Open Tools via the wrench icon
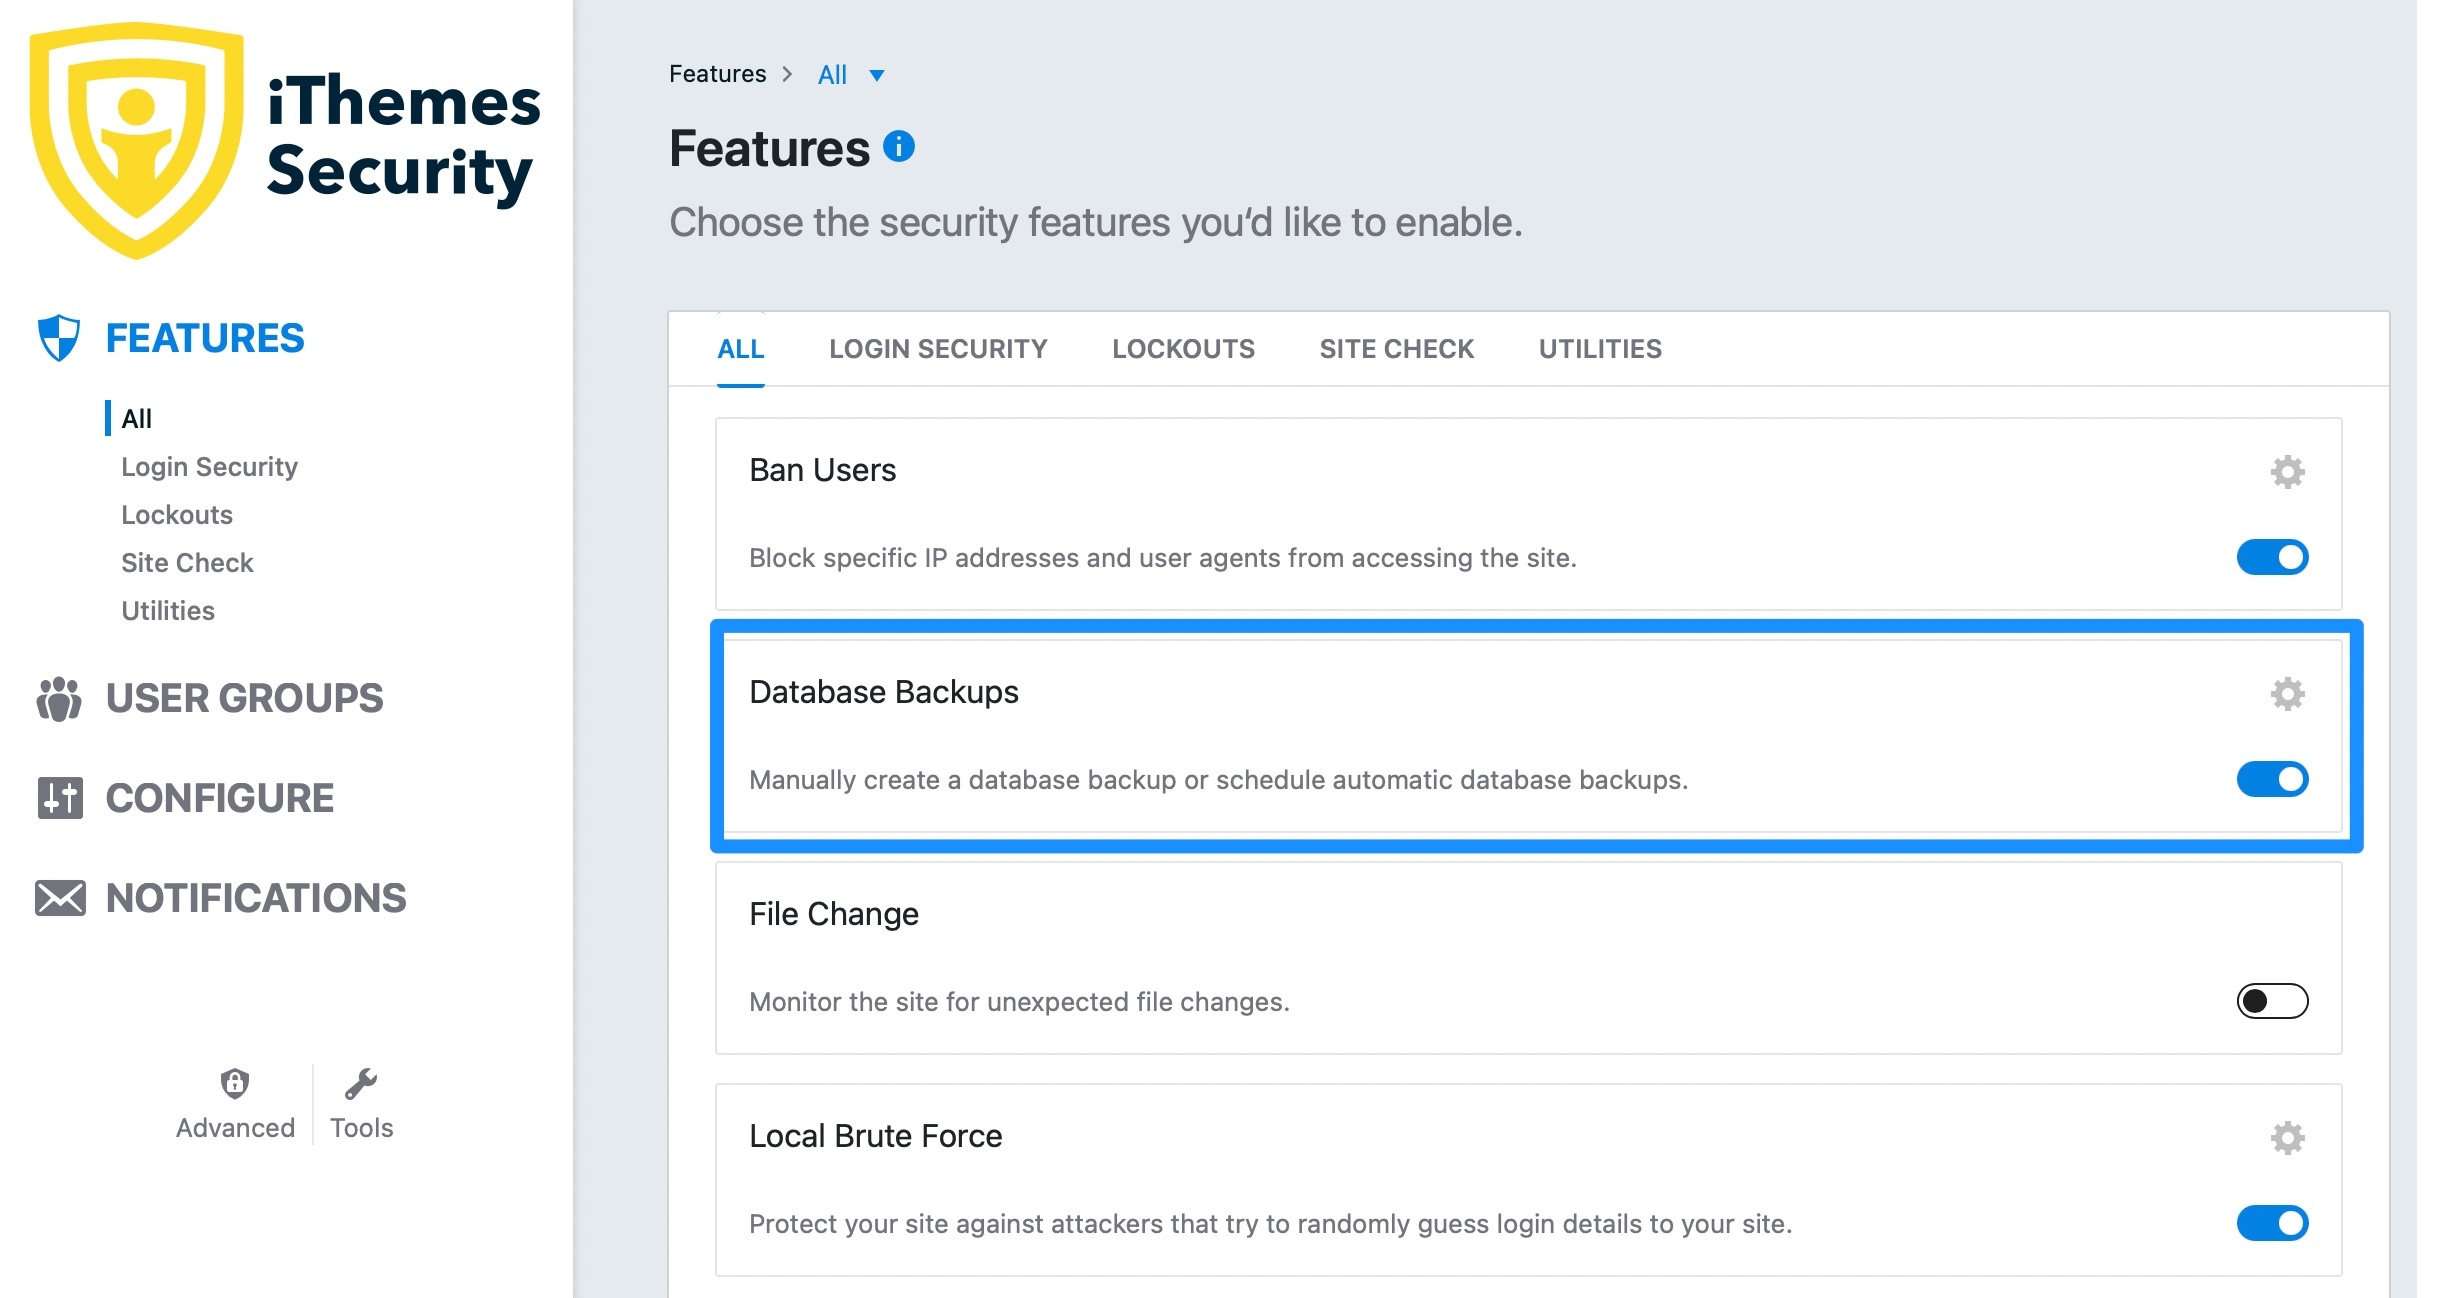Image resolution: width=2458 pixels, height=1298 pixels. click(x=362, y=1082)
